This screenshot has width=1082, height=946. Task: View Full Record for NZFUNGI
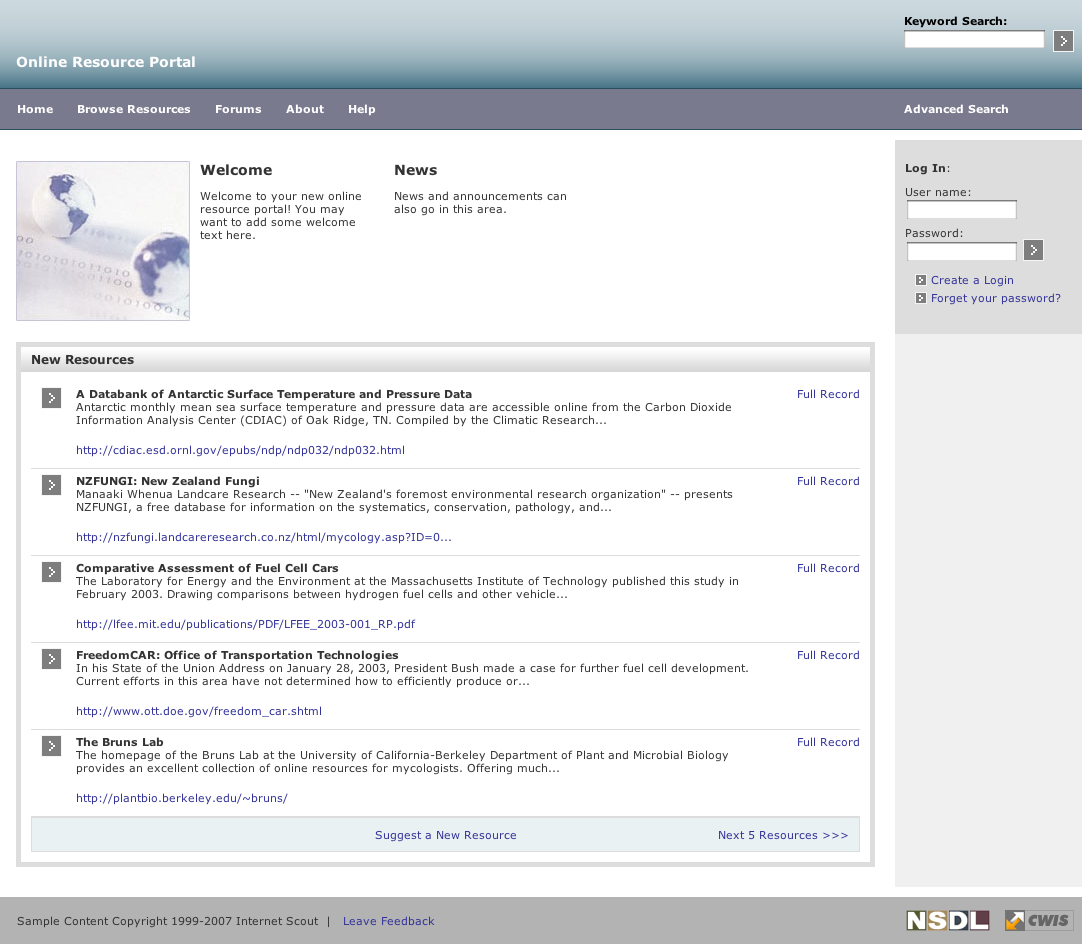coord(827,481)
